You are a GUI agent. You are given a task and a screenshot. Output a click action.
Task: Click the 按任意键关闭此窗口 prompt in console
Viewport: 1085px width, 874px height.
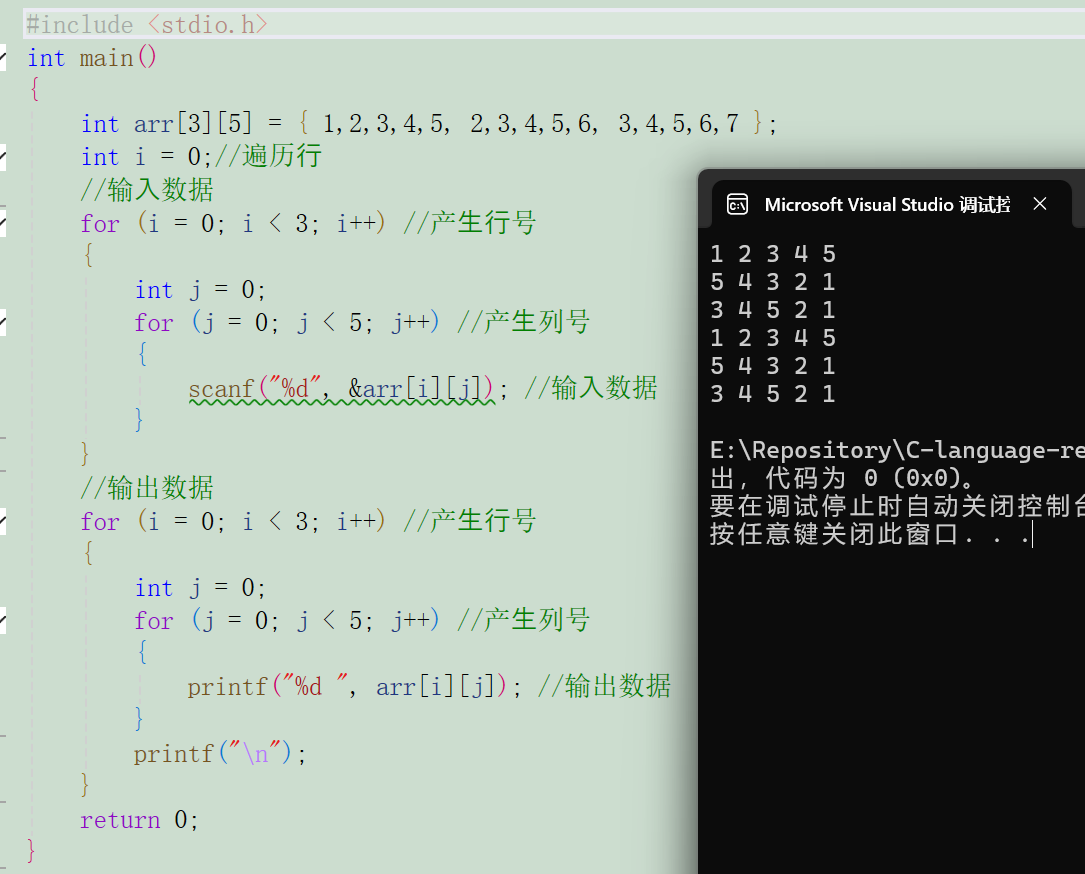click(870, 534)
